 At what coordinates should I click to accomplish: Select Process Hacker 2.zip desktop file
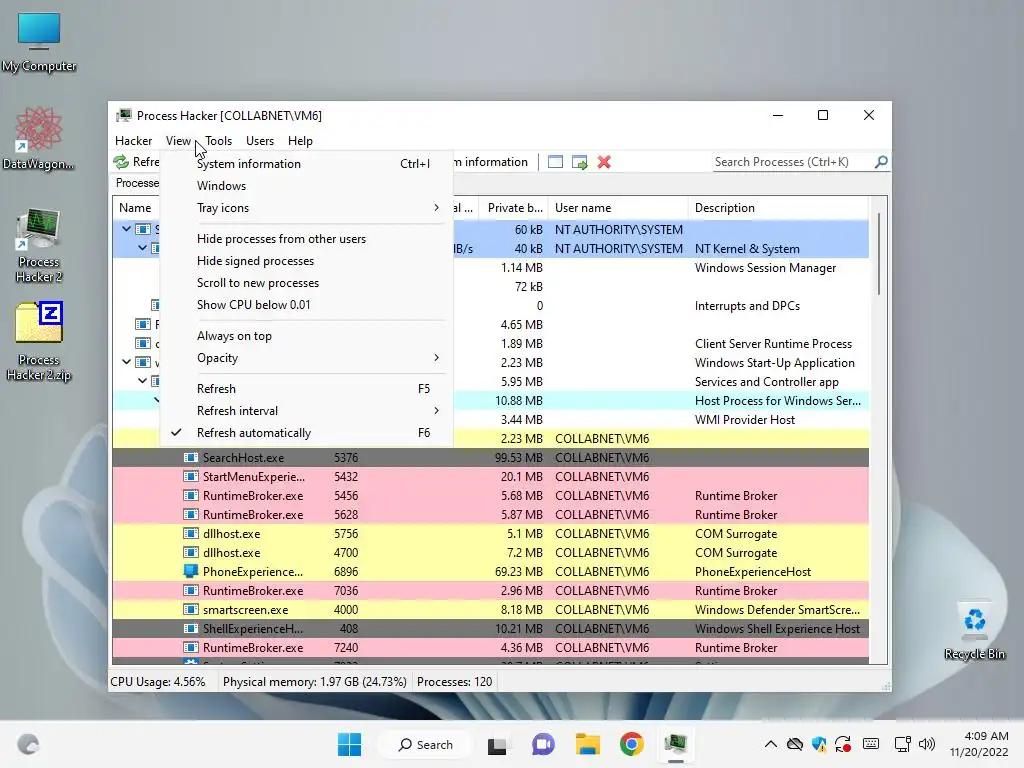pyautogui.click(x=39, y=341)
